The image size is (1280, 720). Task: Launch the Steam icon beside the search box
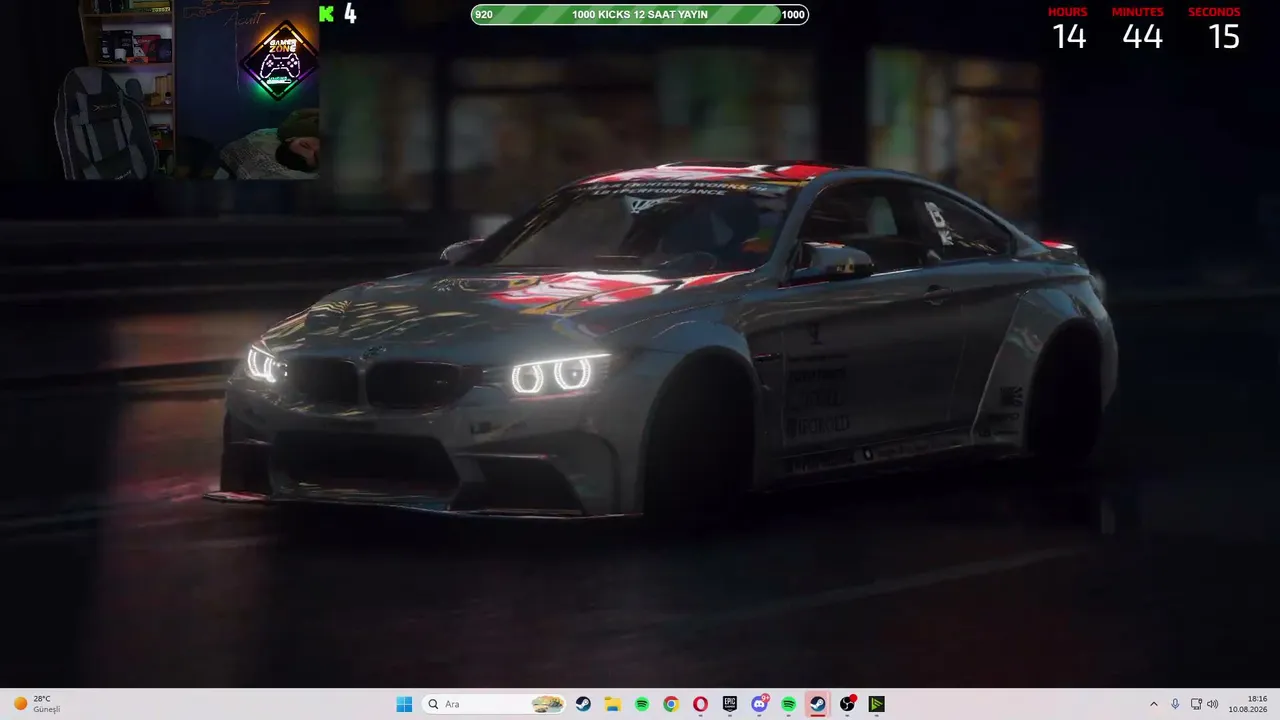pos(584,704)
